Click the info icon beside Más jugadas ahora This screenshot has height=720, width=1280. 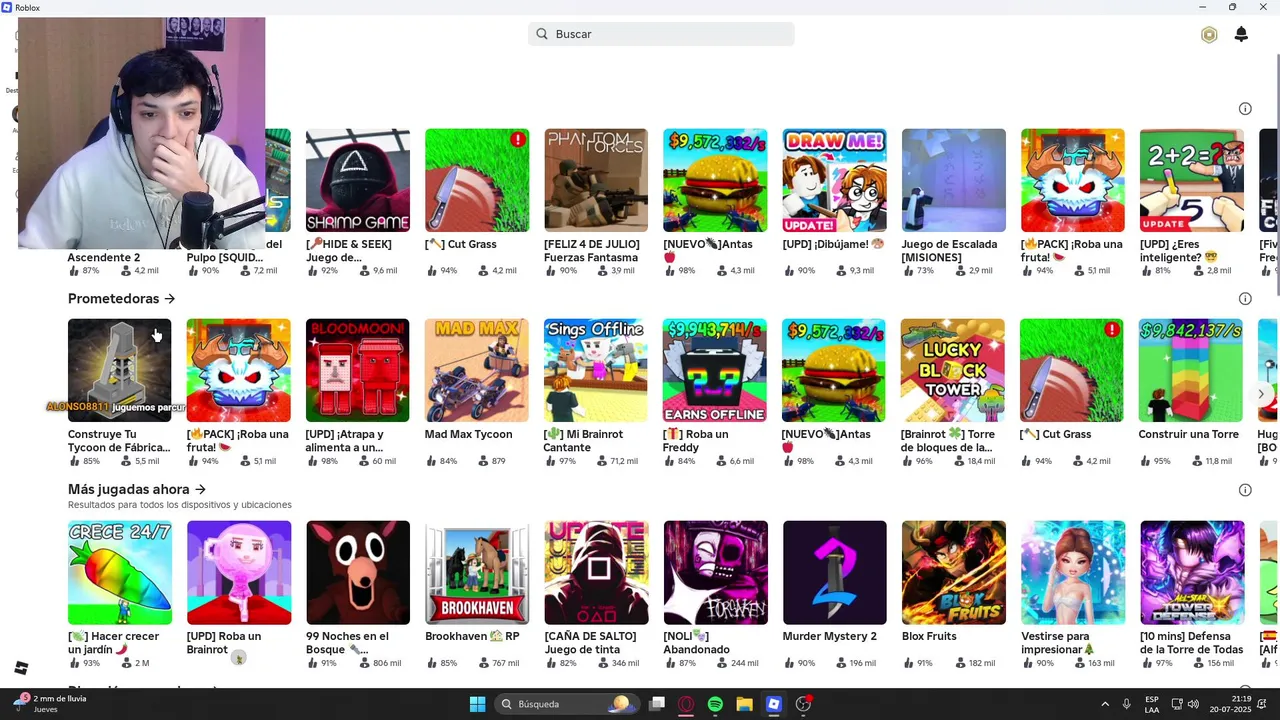coord(1245,490)
